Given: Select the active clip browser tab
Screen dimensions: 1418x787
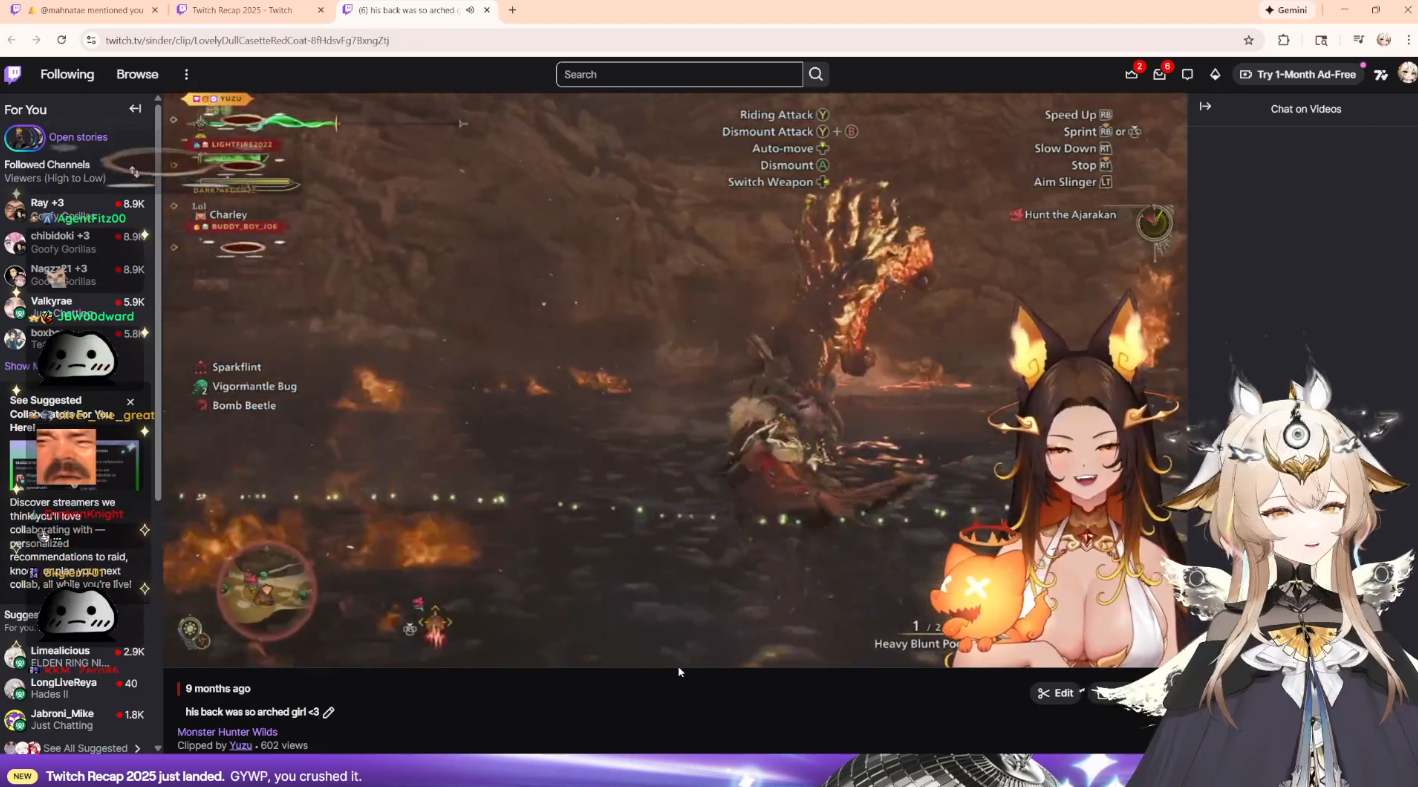Looking at the screenshot, I should (415, 10).
